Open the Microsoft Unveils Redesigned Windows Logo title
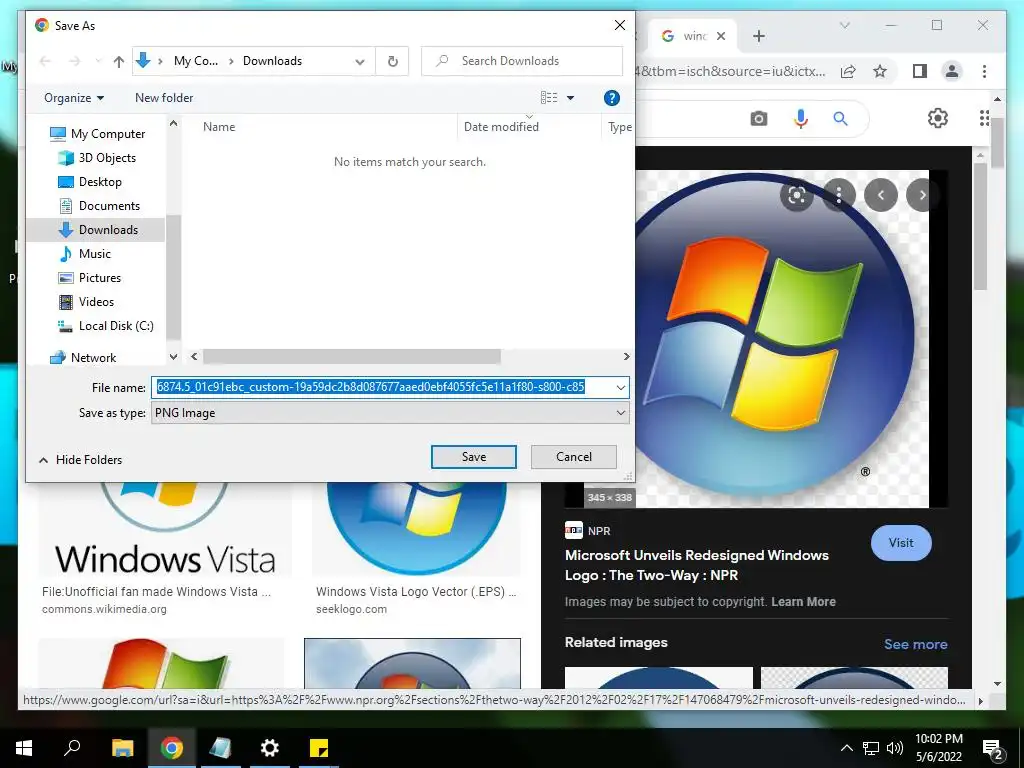This screenshot has height=768, width=1024. pyautogui.click(x=697, y=565)
